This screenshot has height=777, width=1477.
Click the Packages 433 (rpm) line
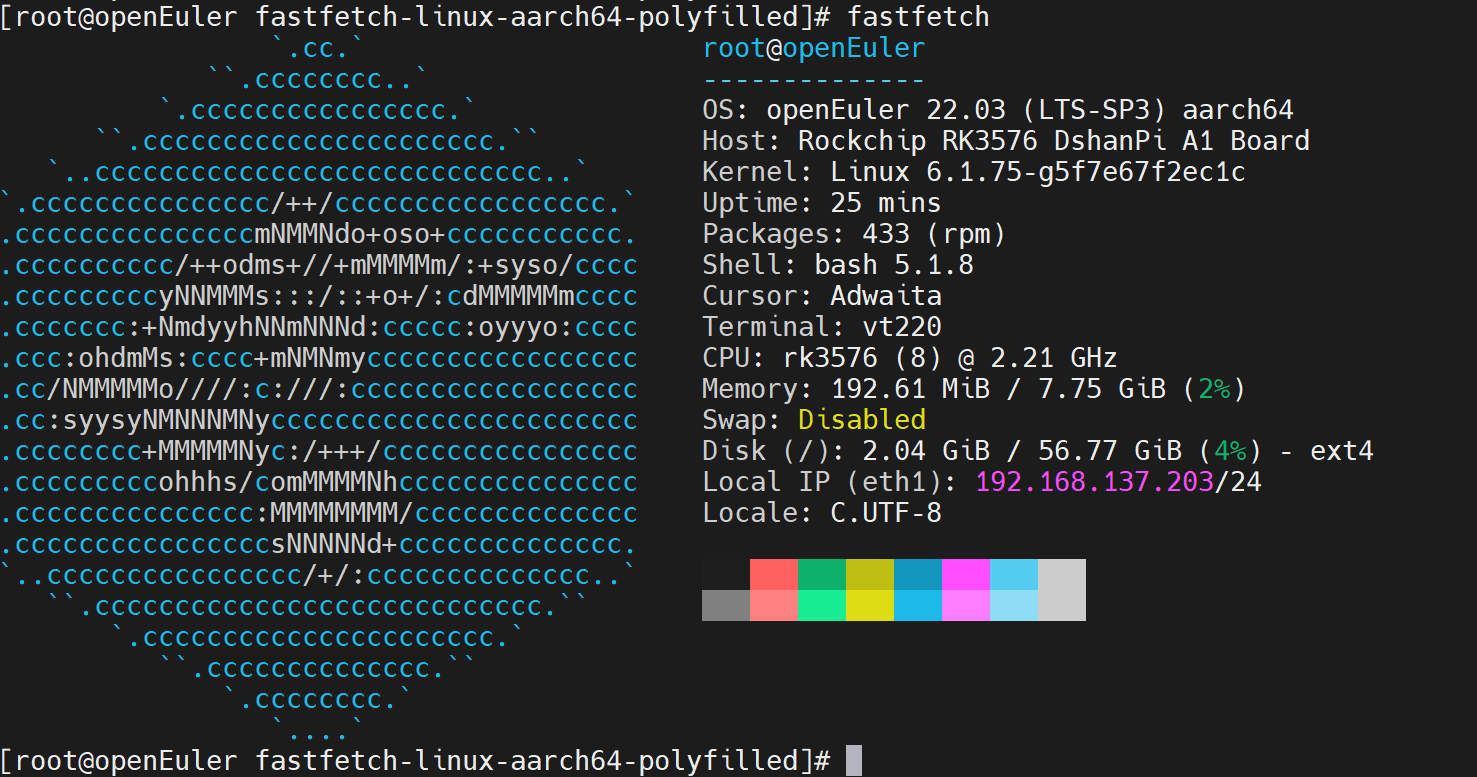853,234
